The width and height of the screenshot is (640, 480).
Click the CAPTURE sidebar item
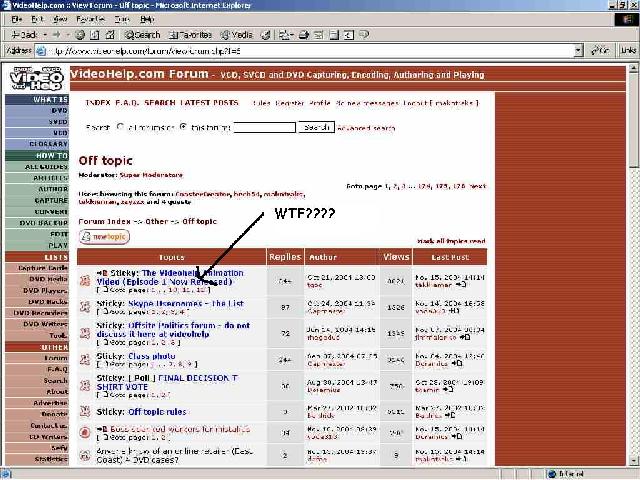tap(37, 200)
